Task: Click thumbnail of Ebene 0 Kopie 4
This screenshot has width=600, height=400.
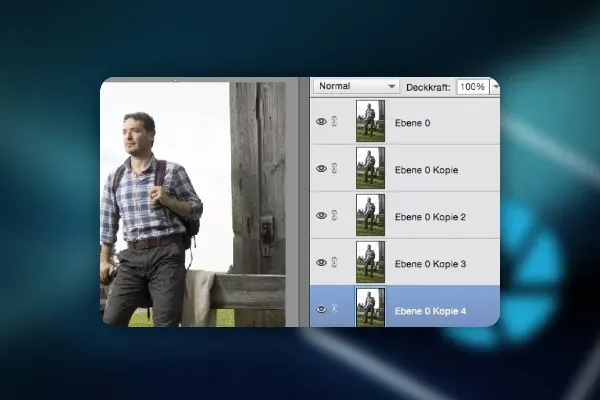Action: tap(370, 307)
